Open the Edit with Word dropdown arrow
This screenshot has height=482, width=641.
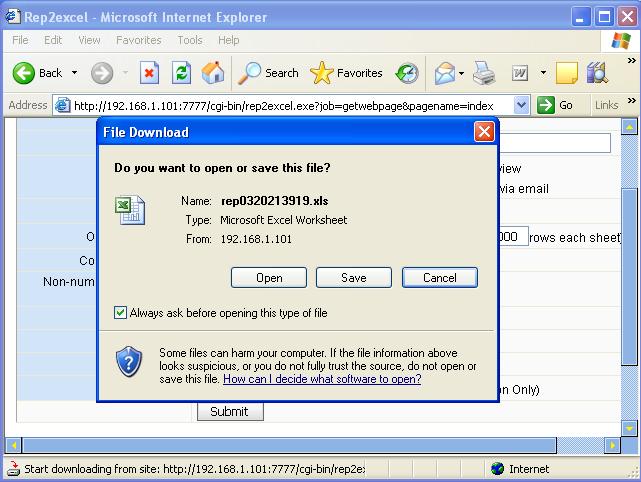click(543, 73)
